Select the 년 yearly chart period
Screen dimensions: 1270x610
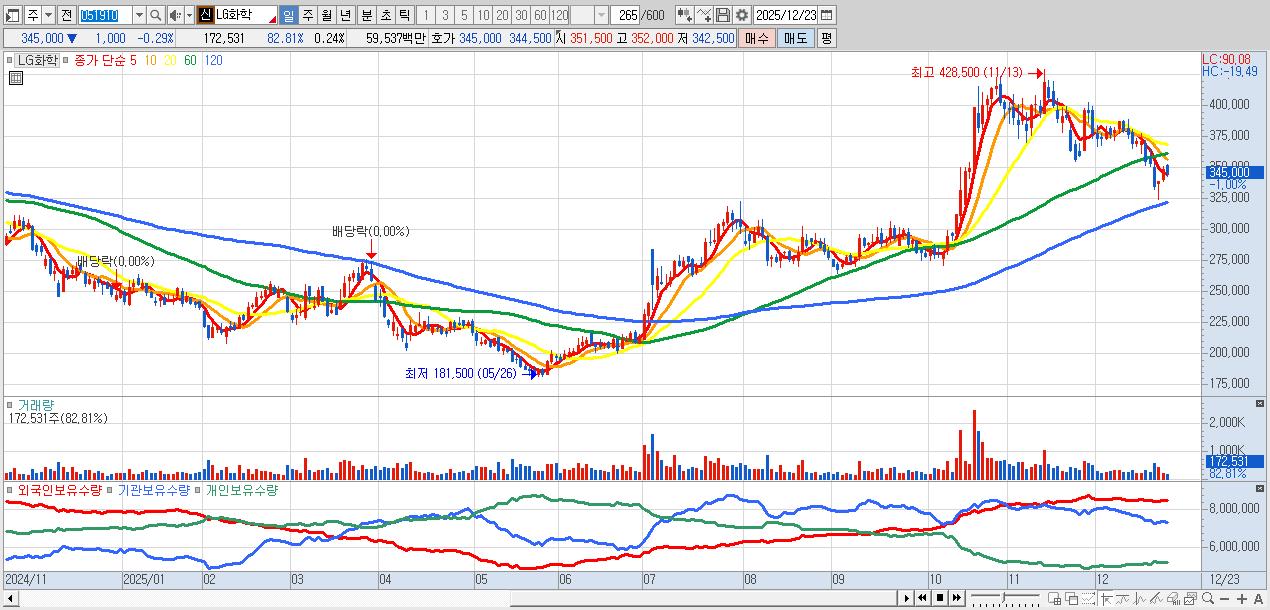(x=345, y=15)
